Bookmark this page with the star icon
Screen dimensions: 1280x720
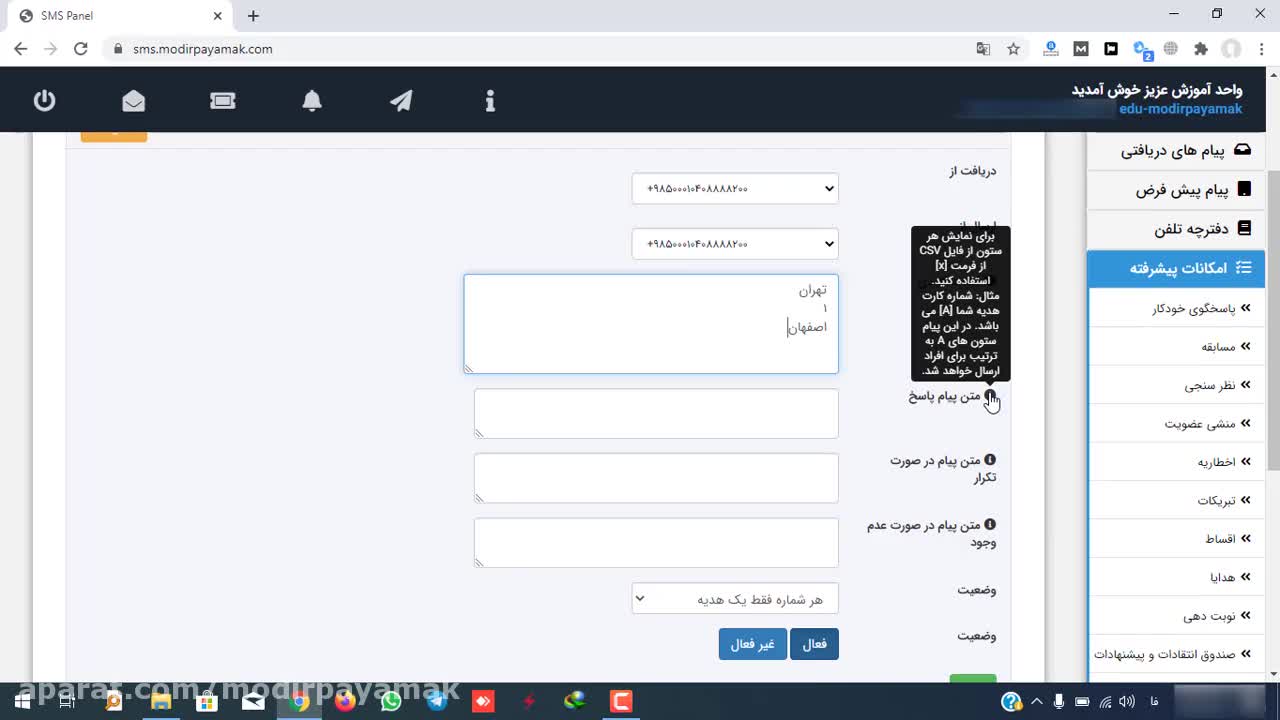tap(1014, 49)
